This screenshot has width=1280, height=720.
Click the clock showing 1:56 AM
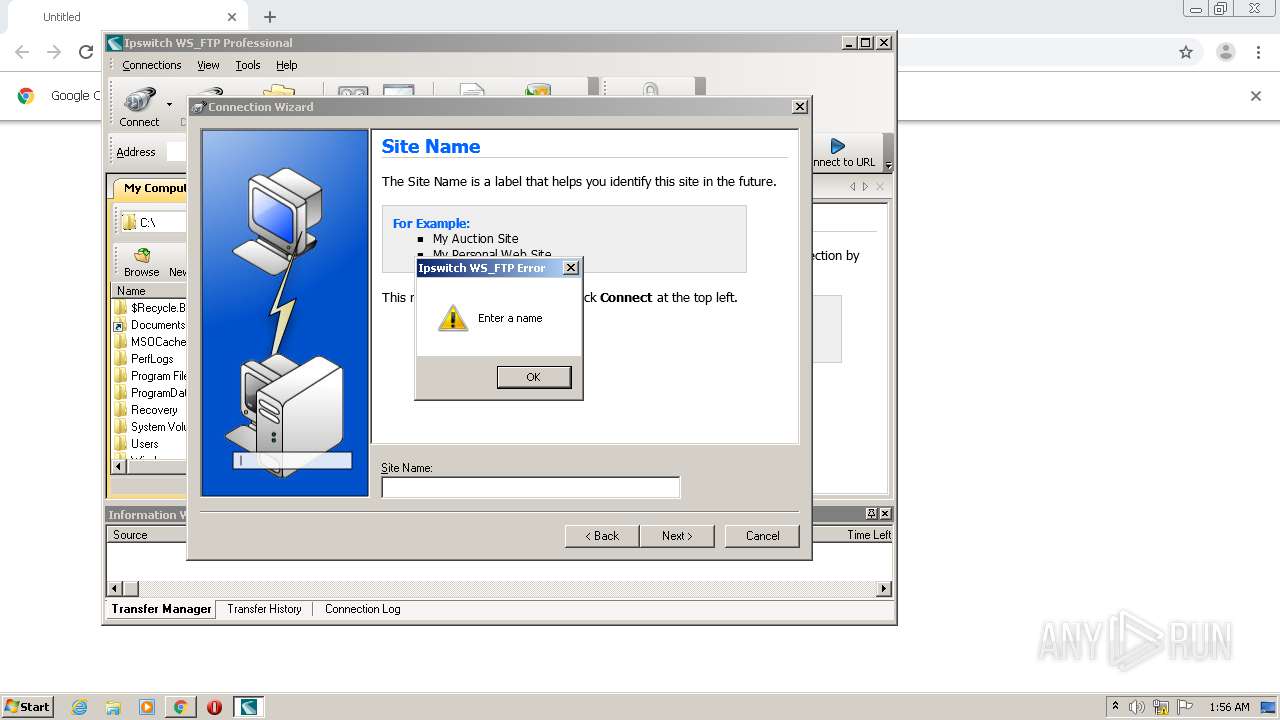coord(1229,707)
